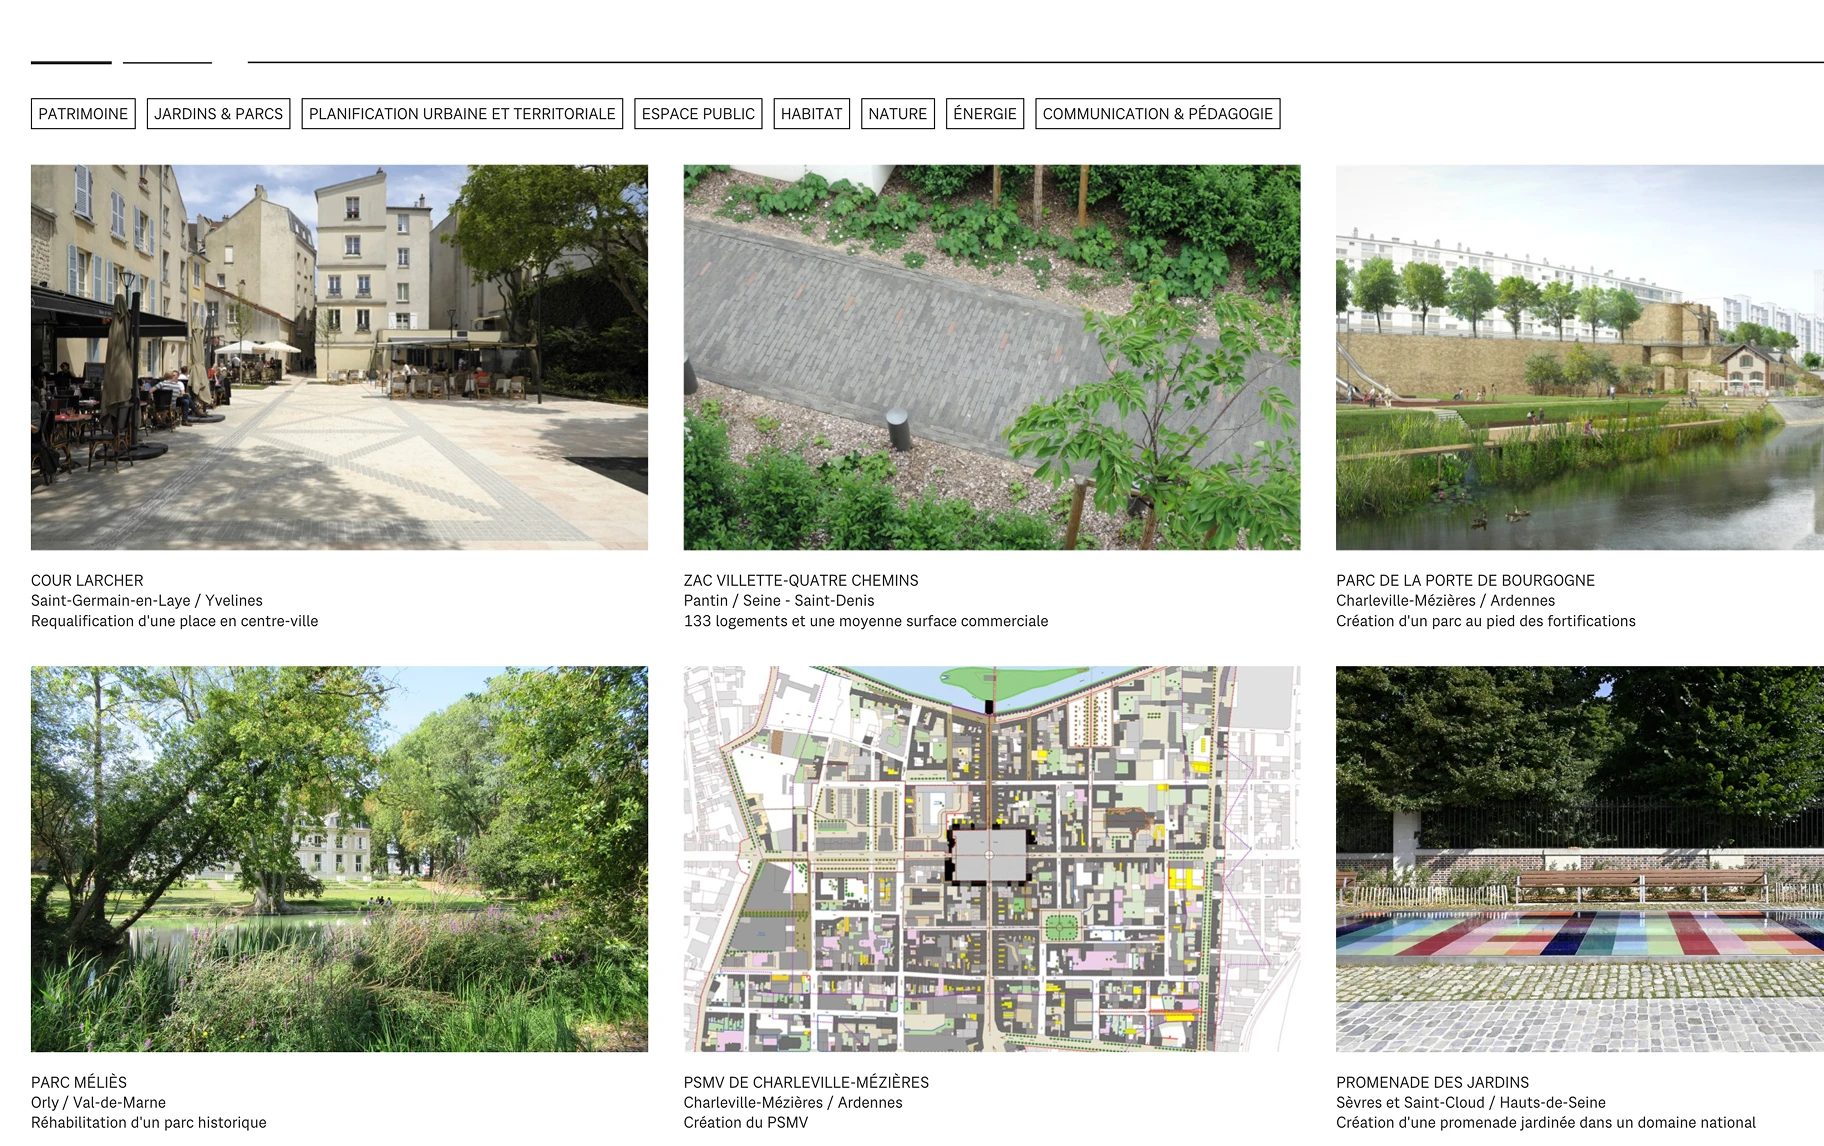The height and width of the screenshot is (1146, 1824).
Task: Click "Création d'un parc au pied des fortifications"
Action: point(1486,621)
